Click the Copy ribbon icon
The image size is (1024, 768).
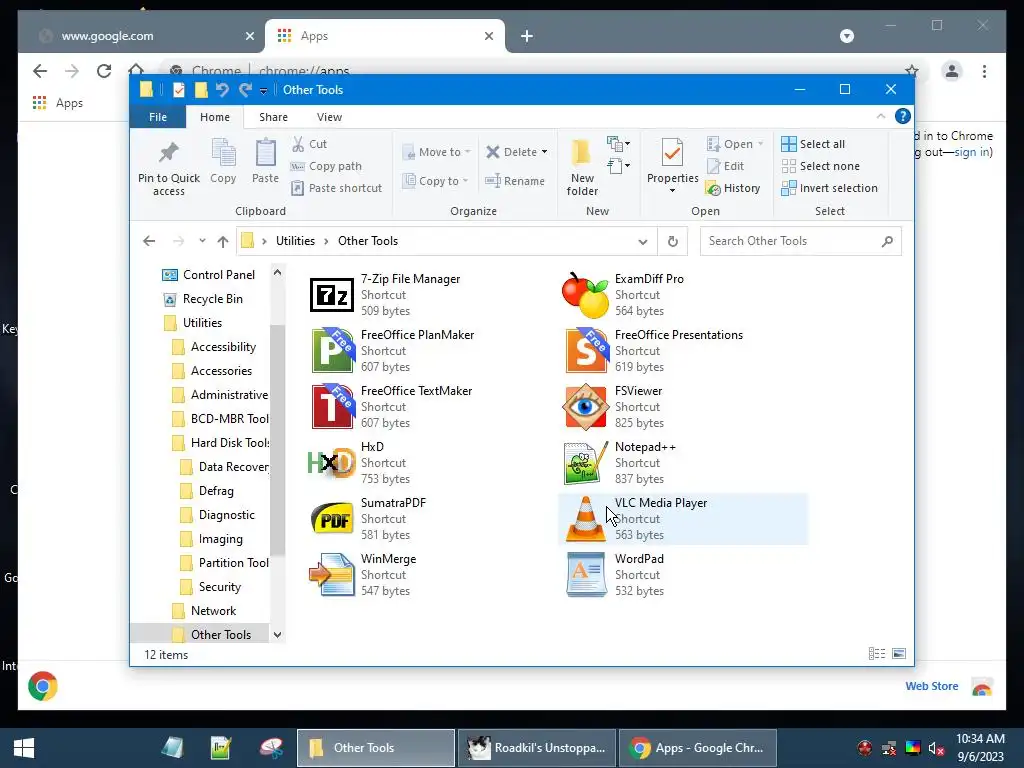click(223, 161)
